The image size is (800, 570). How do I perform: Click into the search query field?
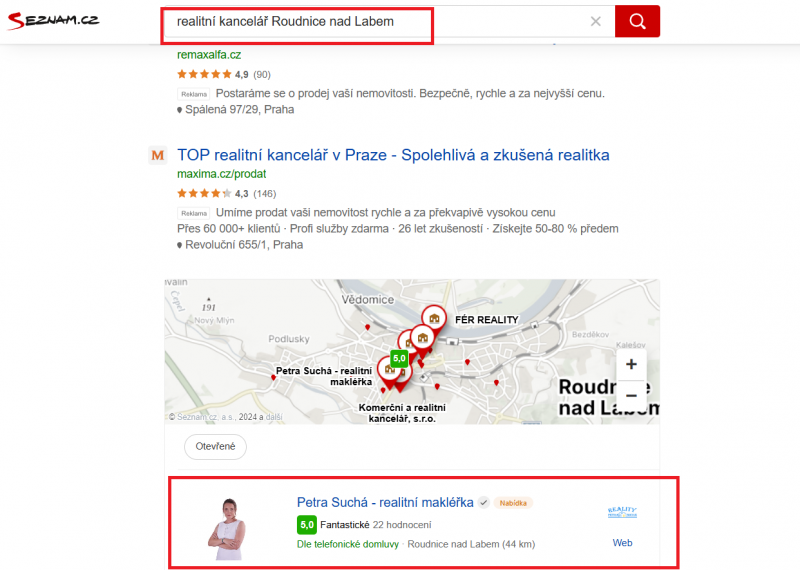click(378, 21)
